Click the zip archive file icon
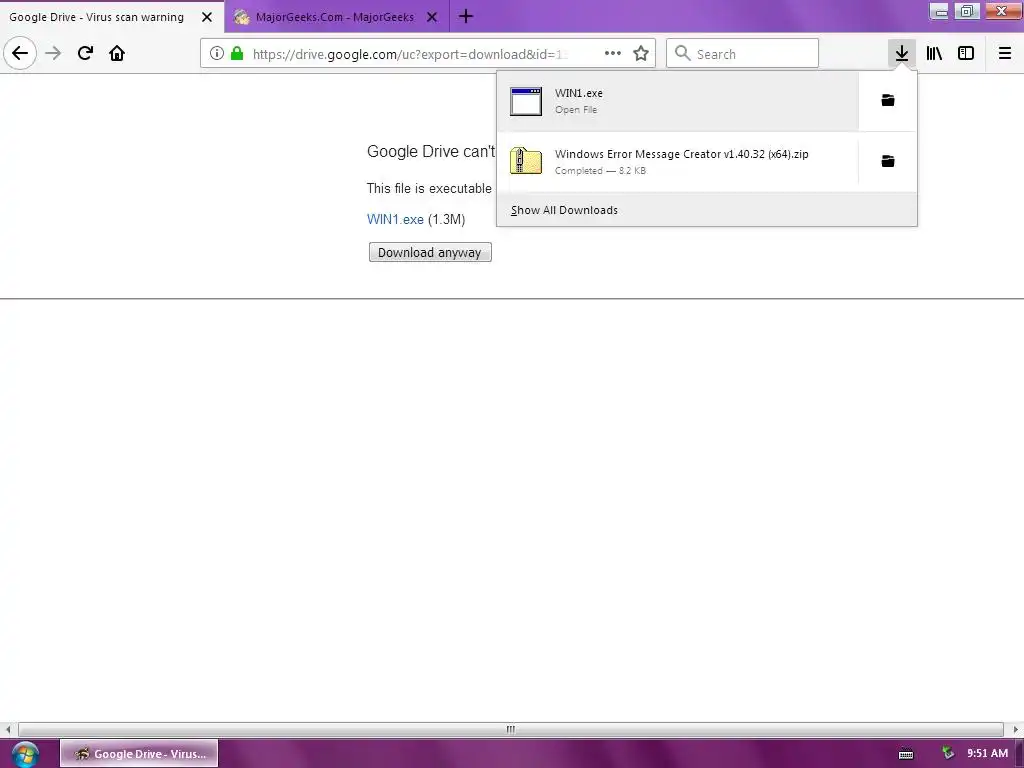The height and width of the screenshot is (768, 1024). pyautogui.click(x=526, y=161)
